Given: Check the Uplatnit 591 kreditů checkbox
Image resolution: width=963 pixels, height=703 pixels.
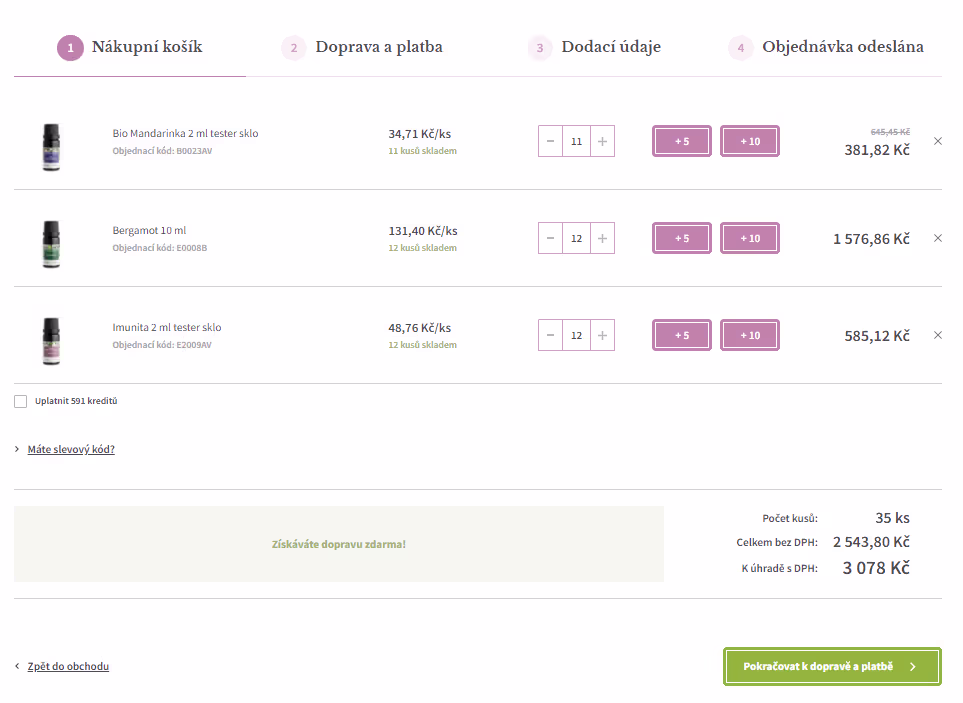Looking at the screenshot, I should (21, 402).
